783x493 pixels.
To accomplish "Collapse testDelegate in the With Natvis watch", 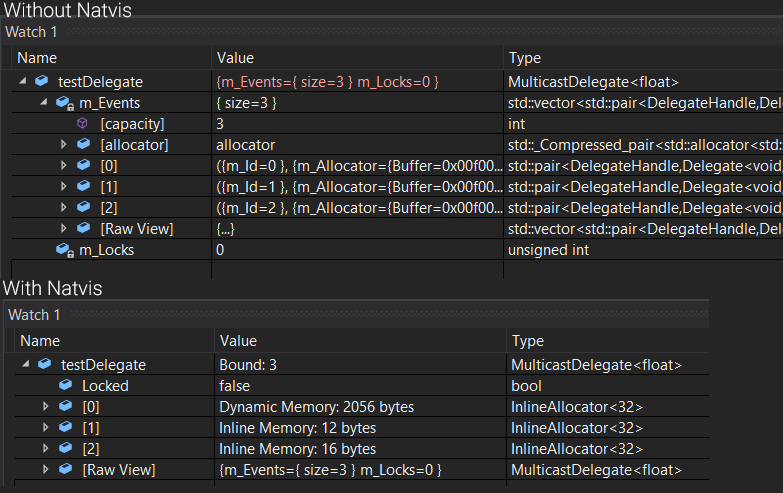I will click(x=26, y=364).
